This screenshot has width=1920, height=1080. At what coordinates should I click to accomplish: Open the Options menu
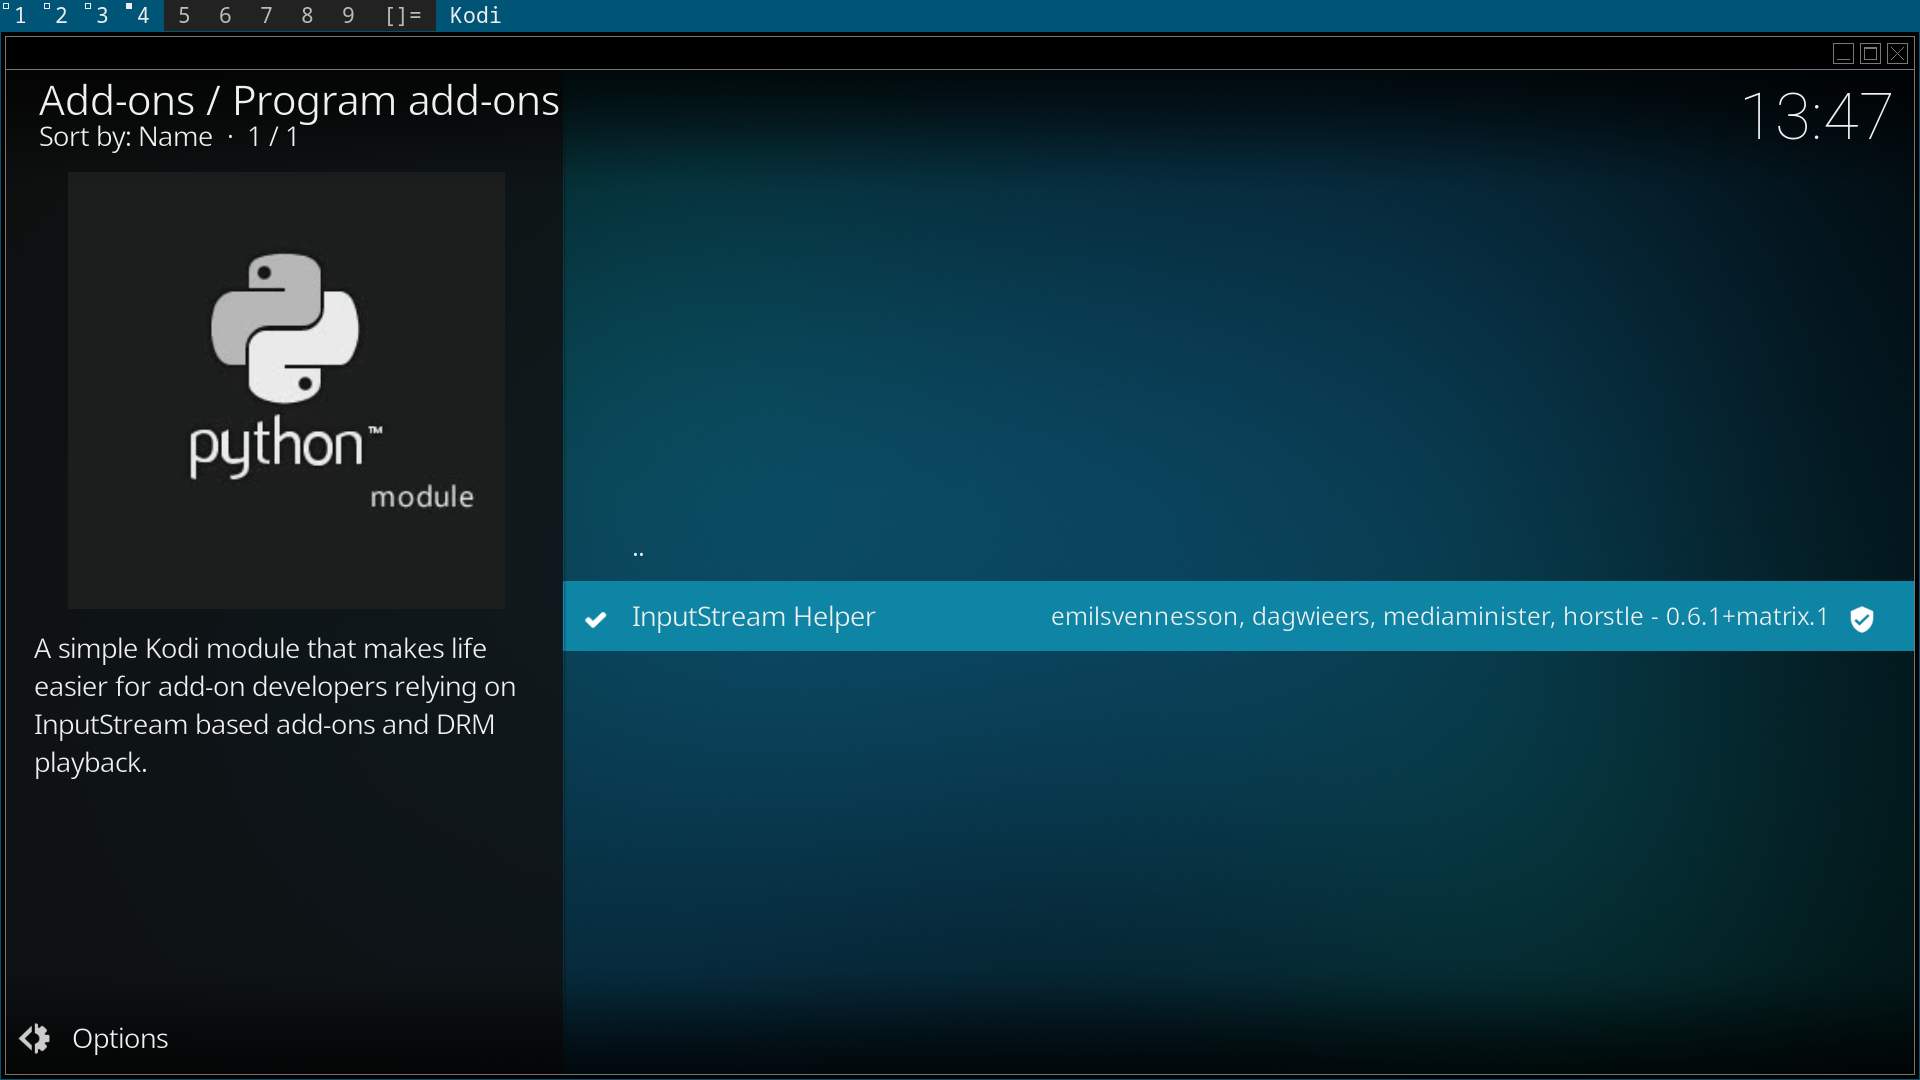pos(94,1038)
